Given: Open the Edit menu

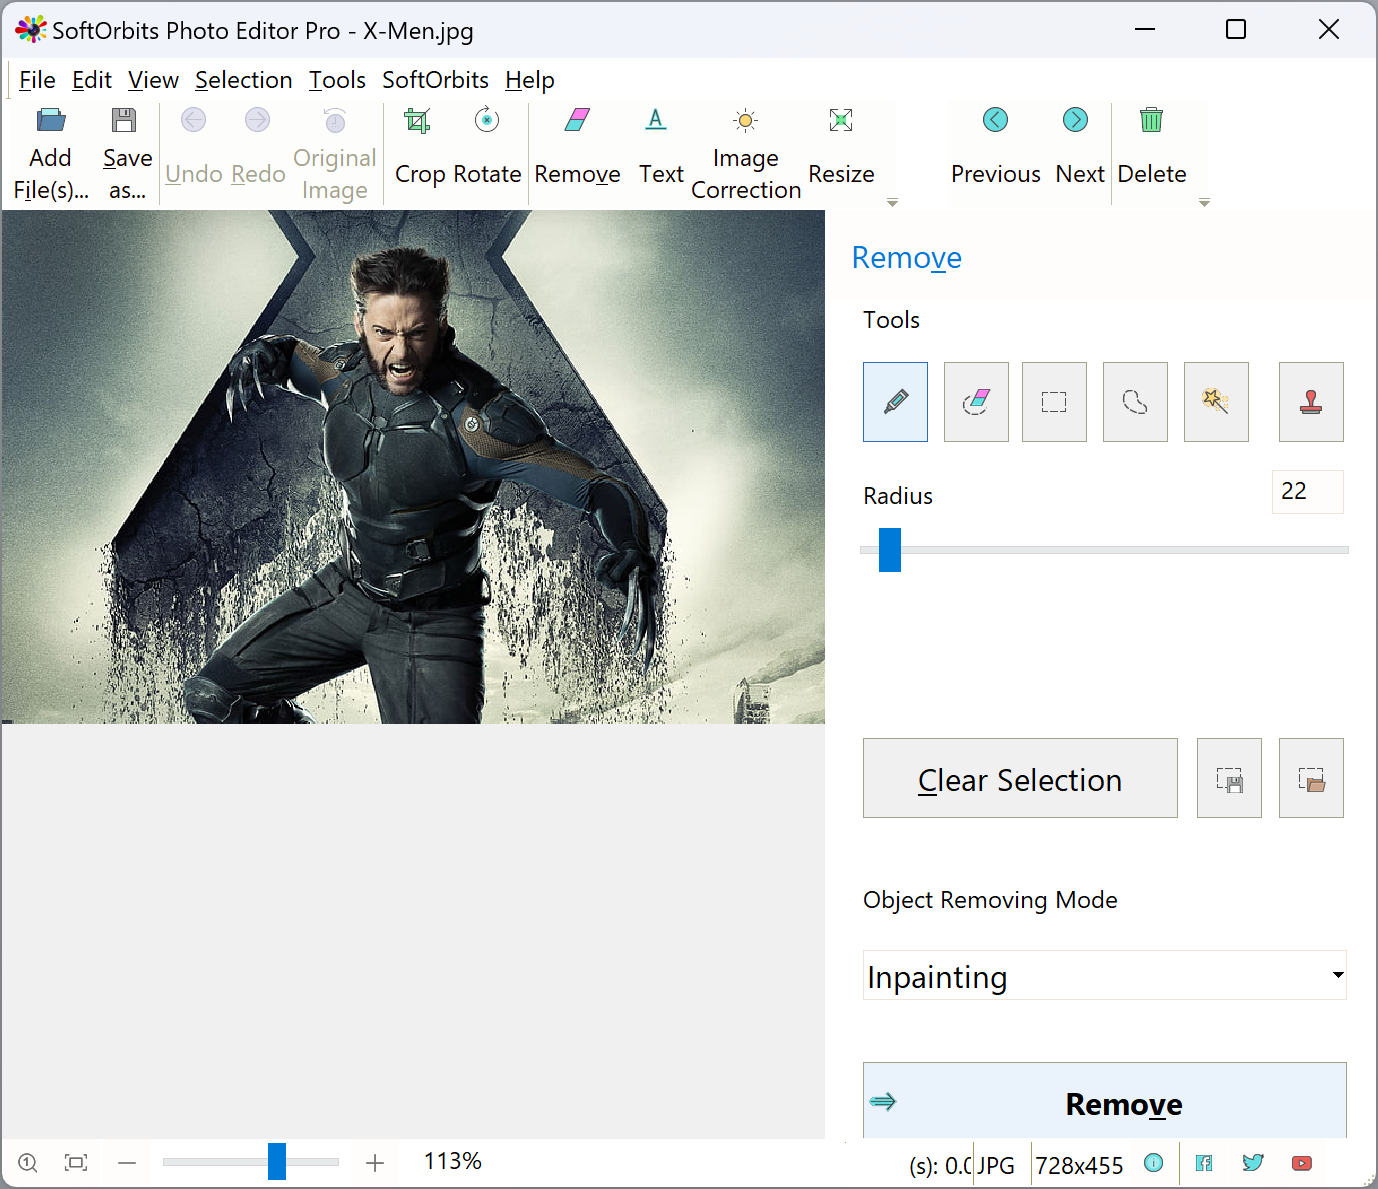Looking at the screenshot, I should coord(92,80).
